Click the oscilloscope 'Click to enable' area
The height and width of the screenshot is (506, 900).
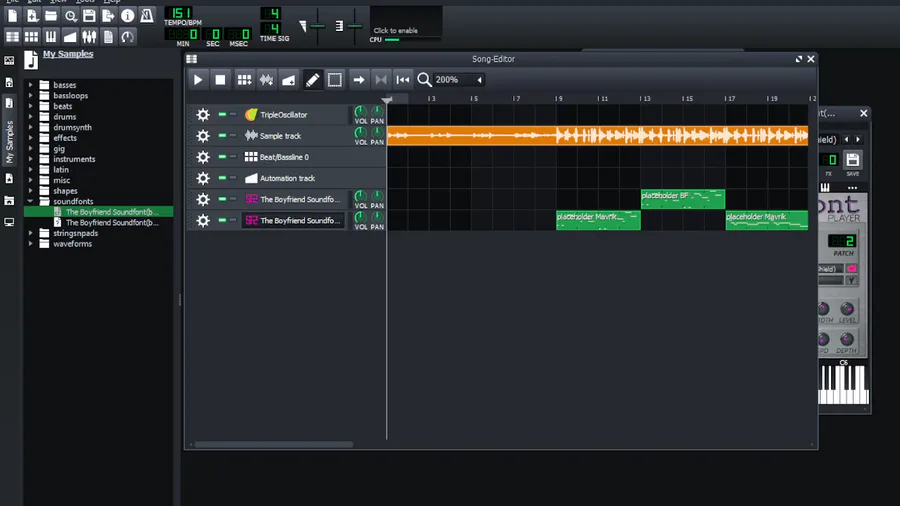tap(406, 21)
